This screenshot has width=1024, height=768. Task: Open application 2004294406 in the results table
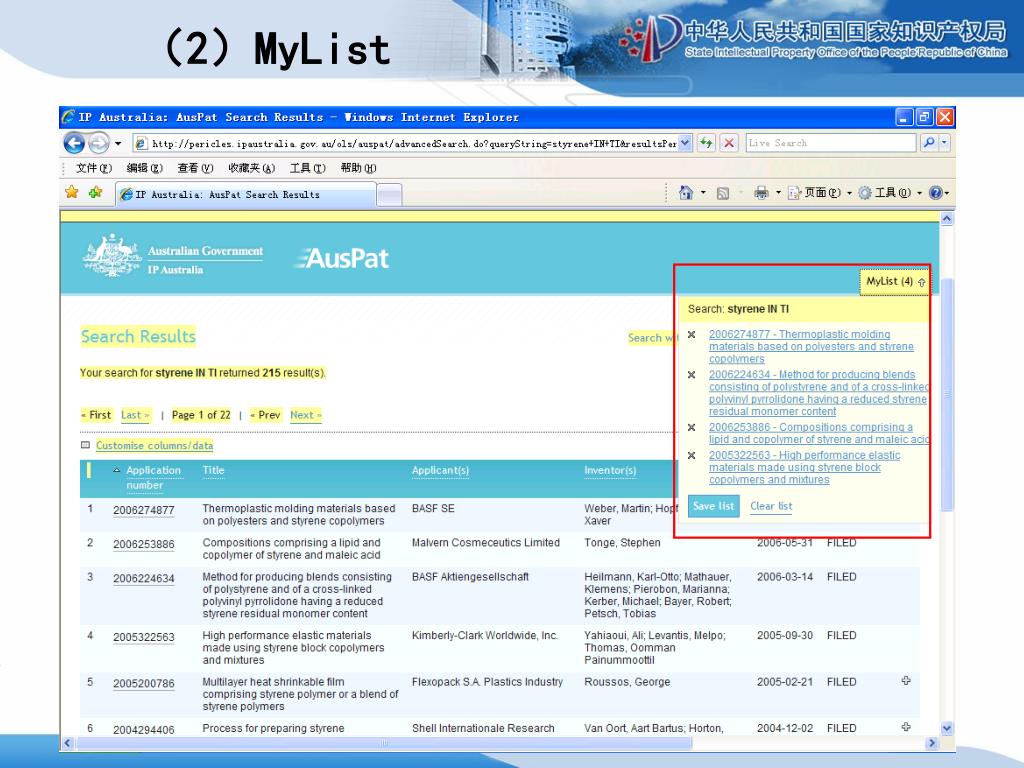(144, 730)
